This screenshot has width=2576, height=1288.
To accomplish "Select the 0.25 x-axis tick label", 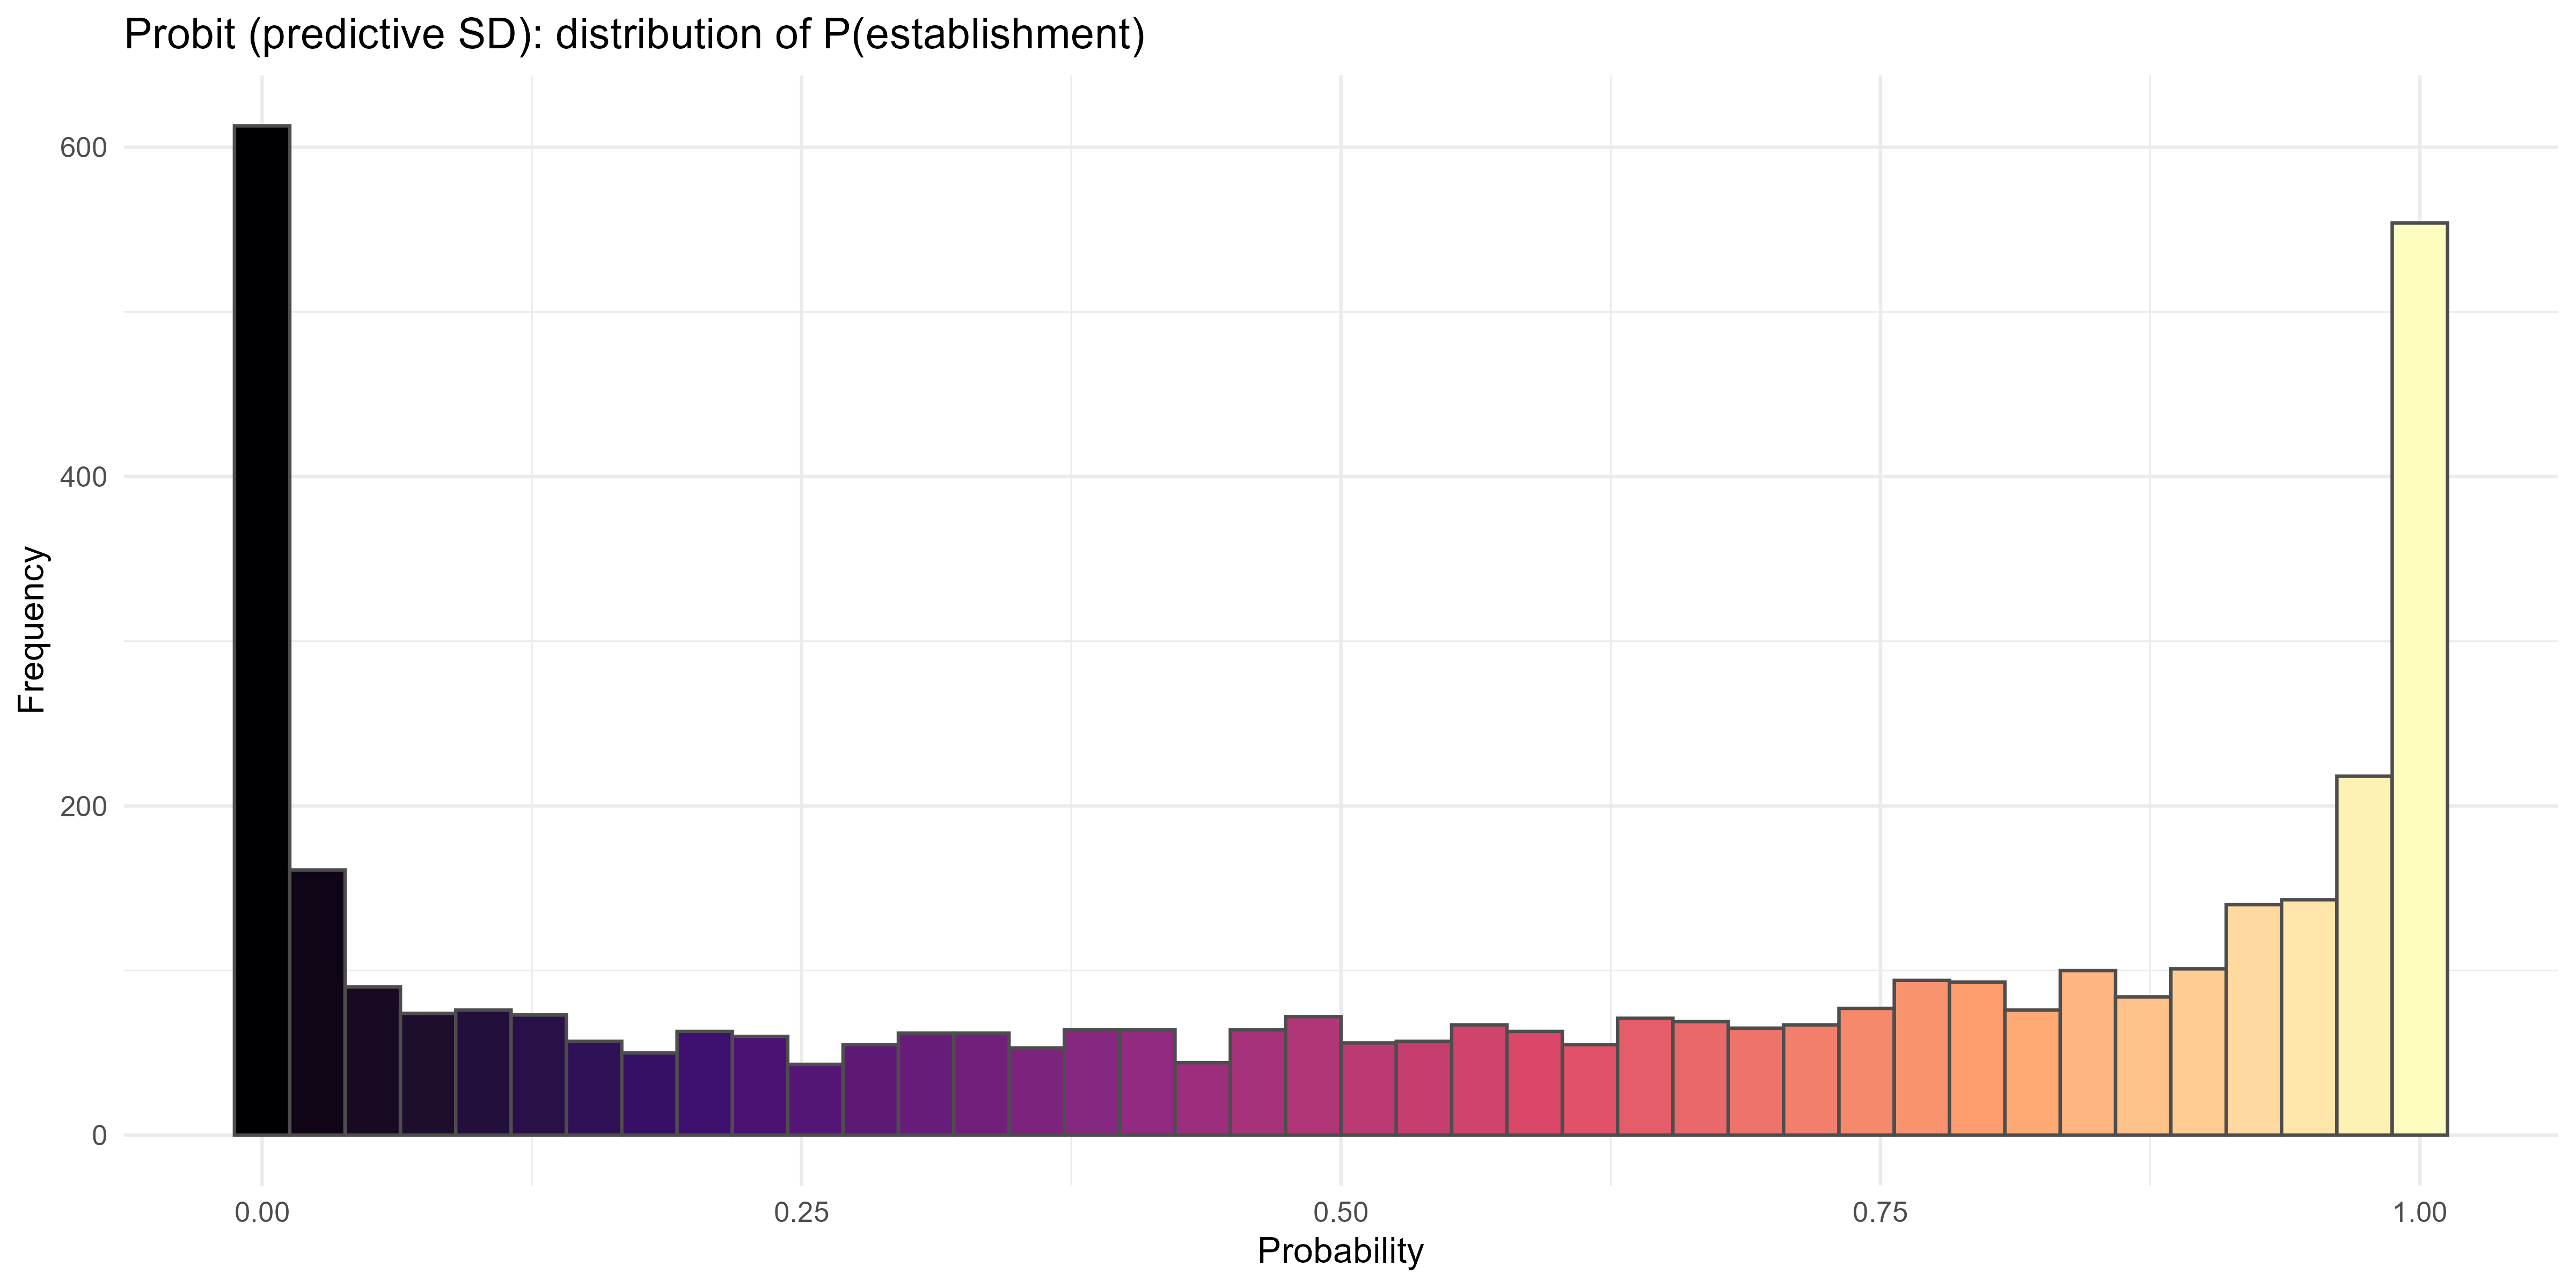I will [x=801, y=1213].
